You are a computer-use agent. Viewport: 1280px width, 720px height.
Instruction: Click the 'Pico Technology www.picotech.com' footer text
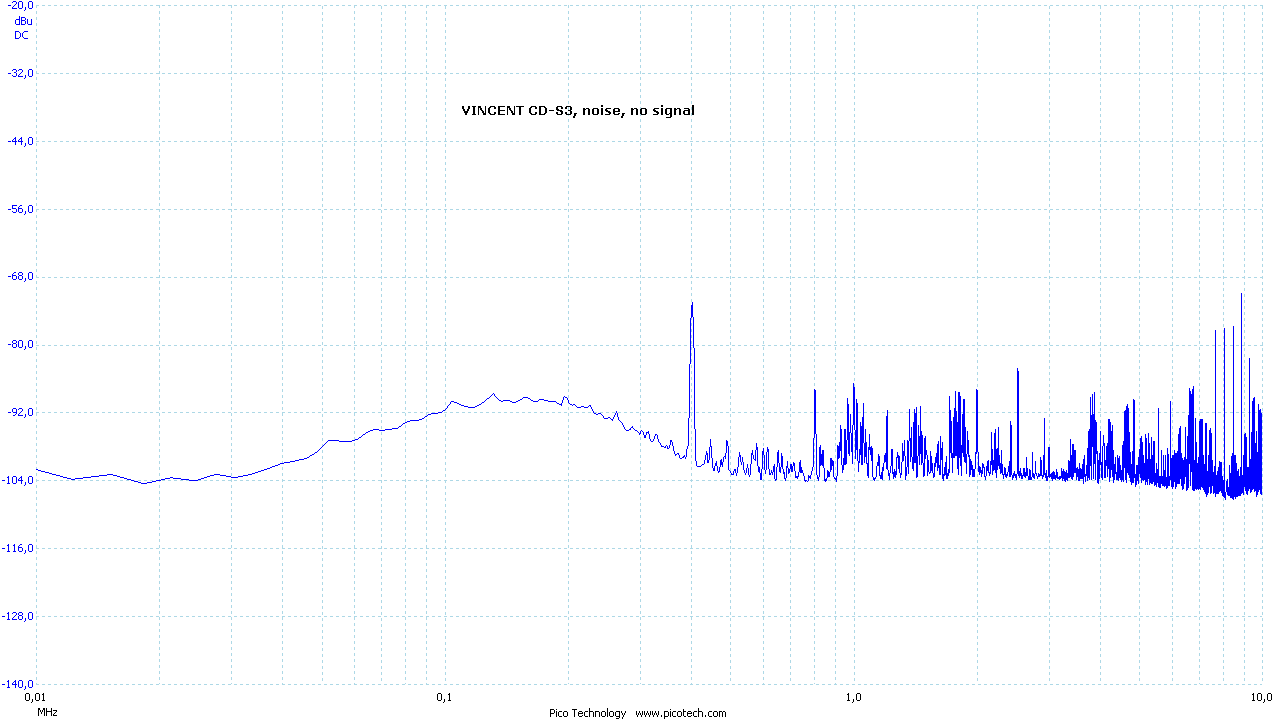tap(638, 713)
